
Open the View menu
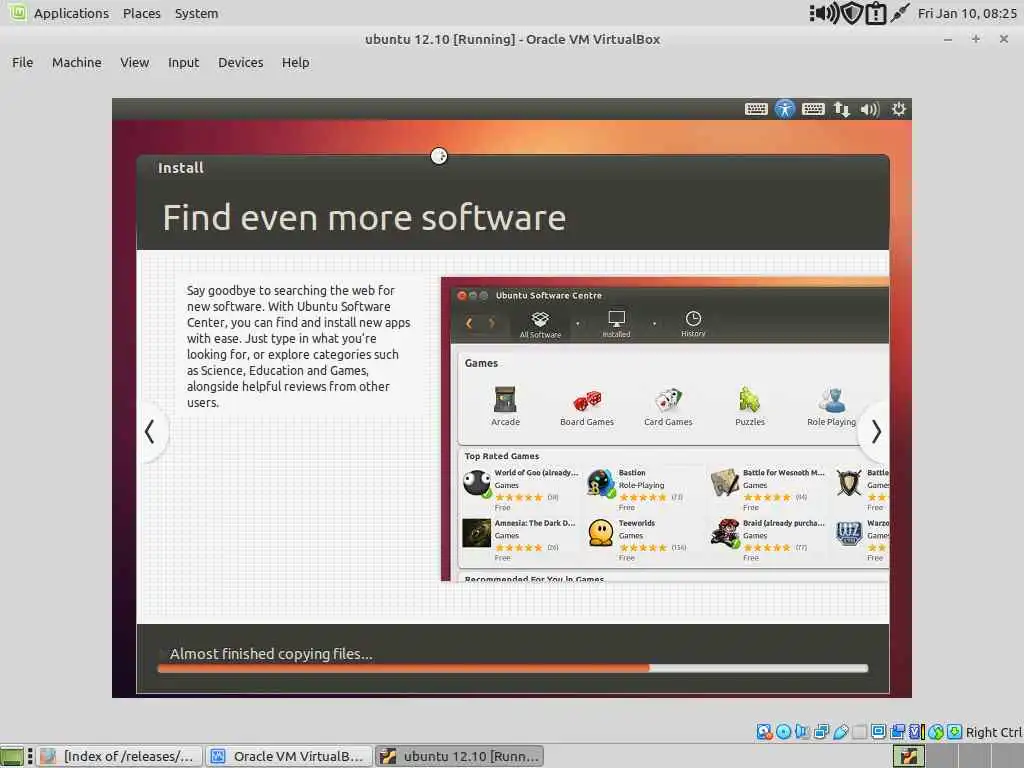pos(135,63)
